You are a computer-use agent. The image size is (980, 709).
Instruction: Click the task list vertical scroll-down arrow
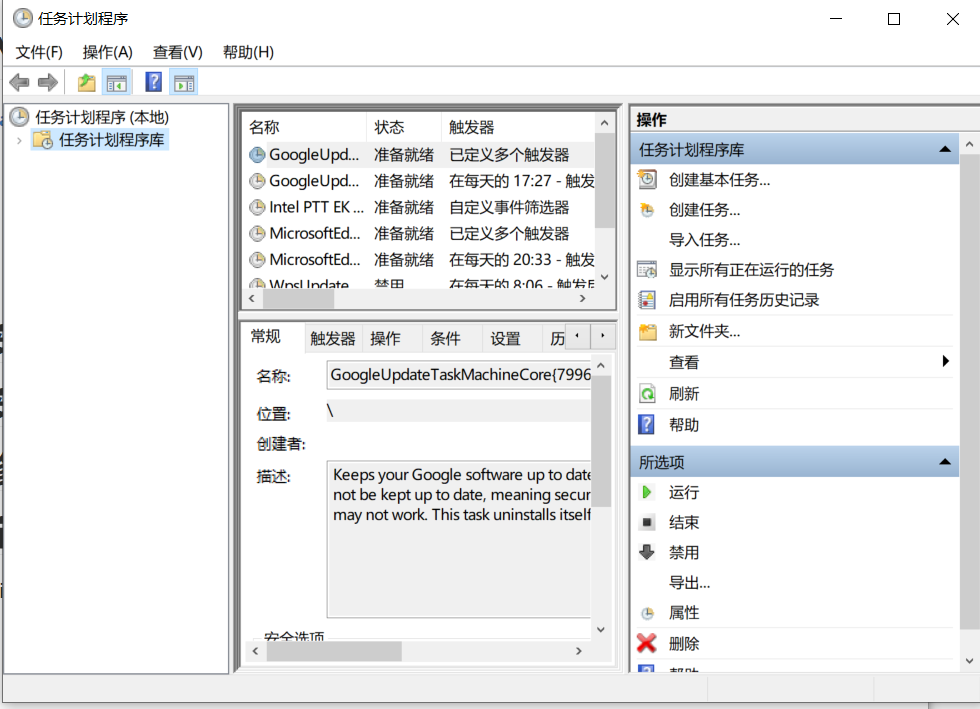click(604, 277)
